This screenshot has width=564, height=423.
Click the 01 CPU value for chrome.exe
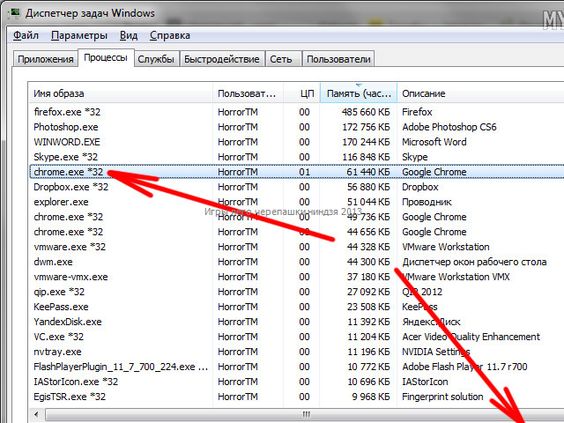coord(304,172)
